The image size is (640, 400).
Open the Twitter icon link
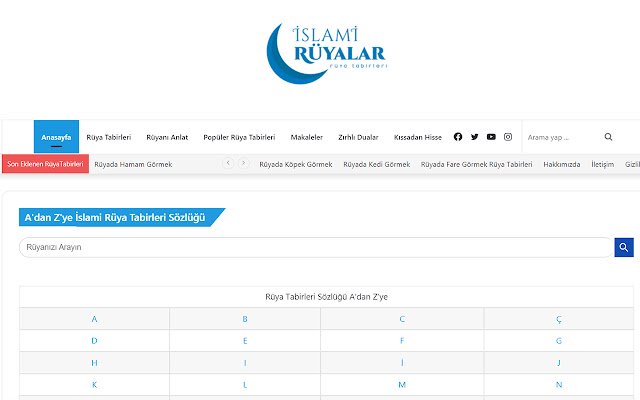click(x=474, y=137)
